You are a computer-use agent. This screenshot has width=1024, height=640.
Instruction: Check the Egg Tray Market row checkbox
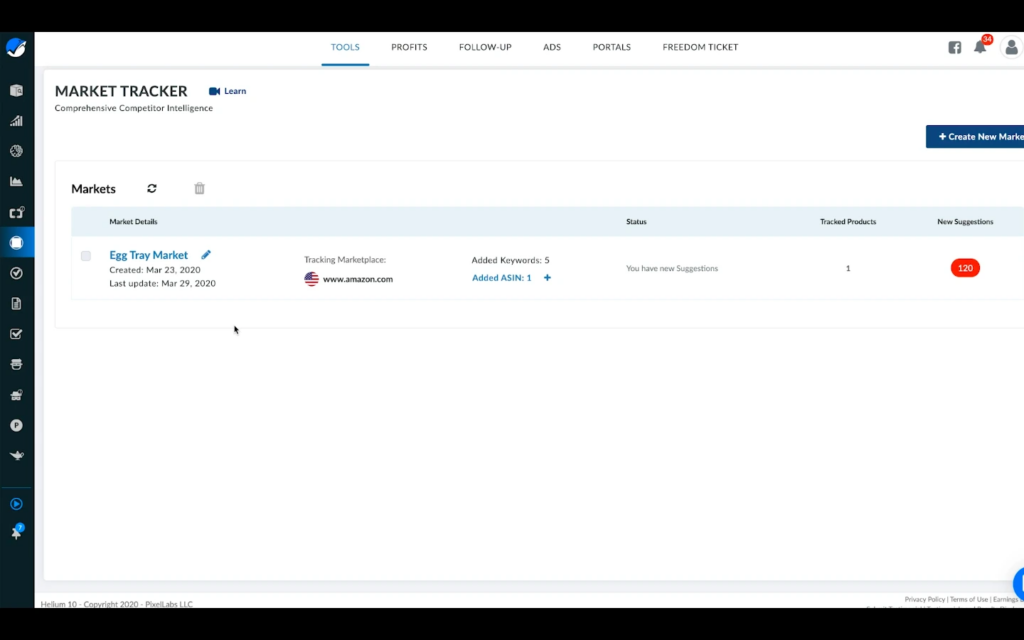(86, 256)
